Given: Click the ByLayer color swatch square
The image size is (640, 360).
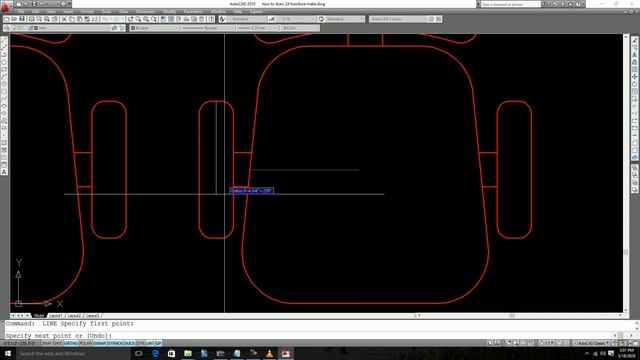Looking at the screenshot, I should (133, 28).
